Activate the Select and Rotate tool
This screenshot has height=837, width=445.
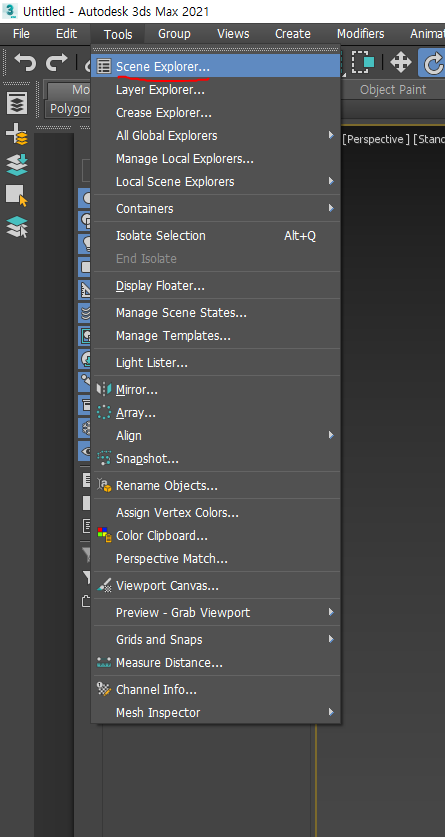tap(433, 62)
